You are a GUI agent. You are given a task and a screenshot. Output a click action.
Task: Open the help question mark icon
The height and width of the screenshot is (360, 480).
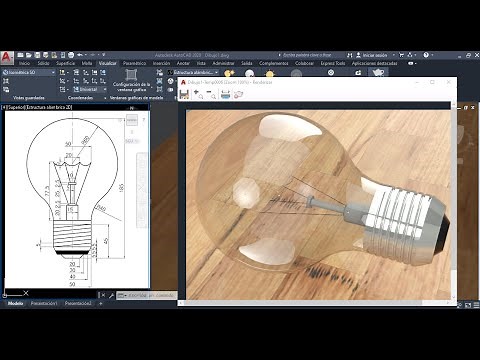(x=426, y=55)
